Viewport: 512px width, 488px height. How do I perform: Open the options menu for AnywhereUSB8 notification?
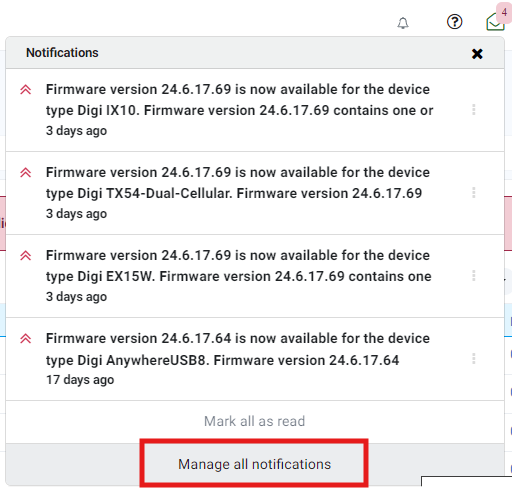[474, 359]
